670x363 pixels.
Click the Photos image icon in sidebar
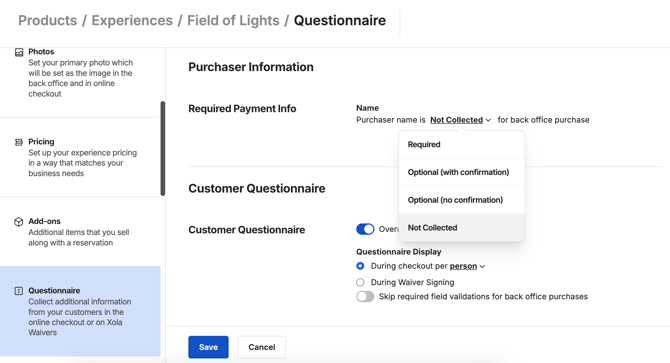[19, 52]
